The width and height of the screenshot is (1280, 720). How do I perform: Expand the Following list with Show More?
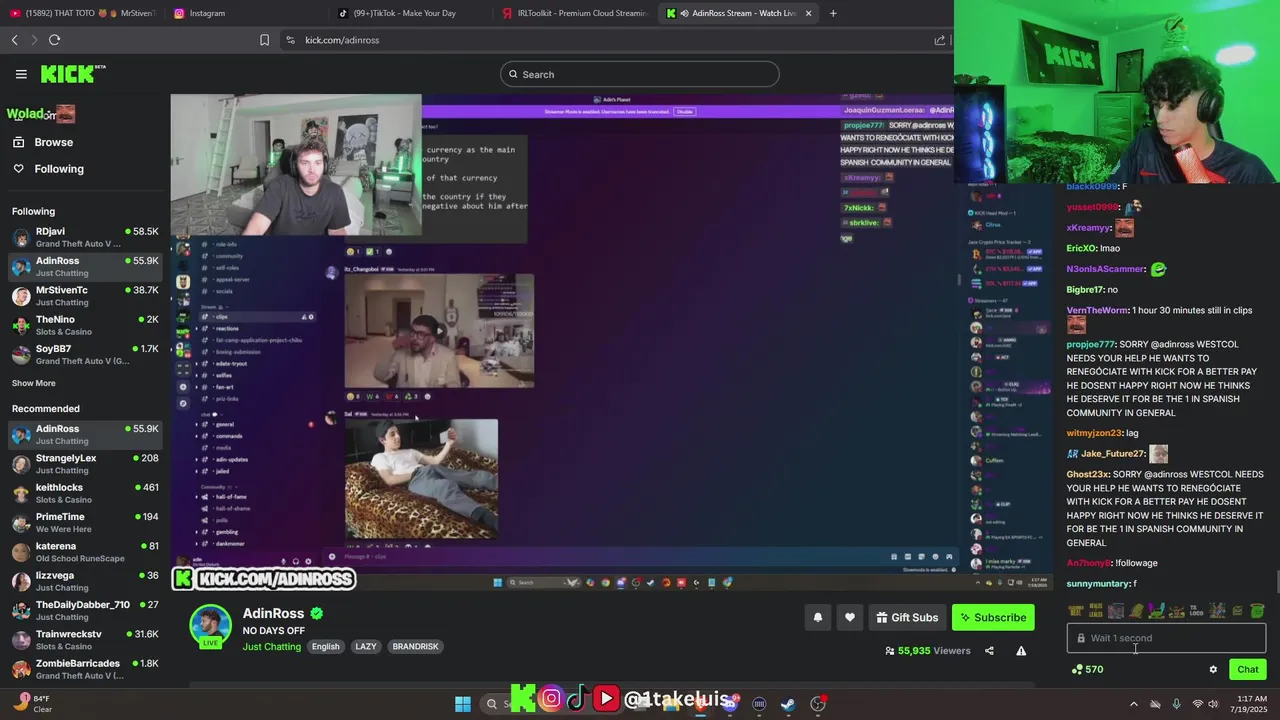(33, 383)
